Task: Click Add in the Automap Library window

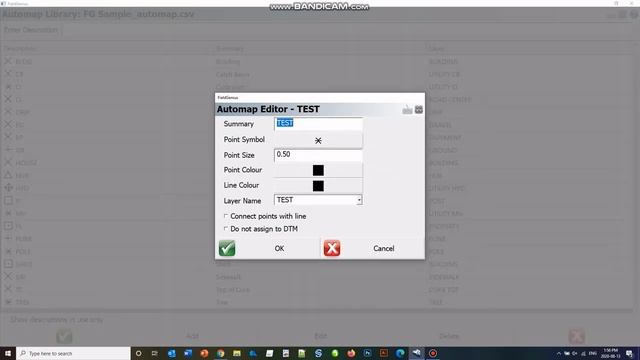Action: [192, 336]
